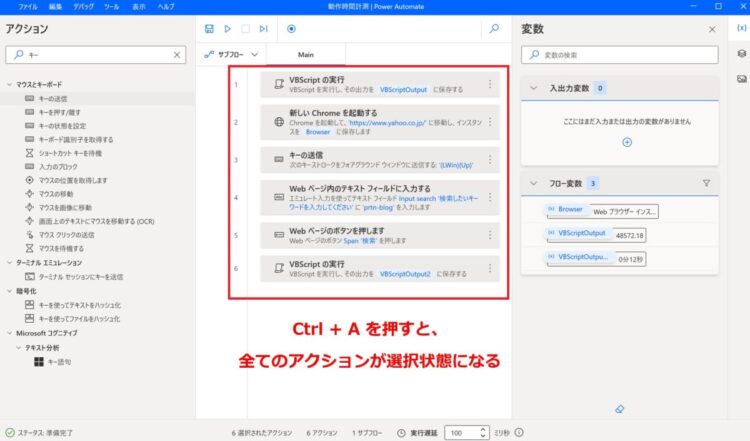Collapse the 入出力変数 section
This screenshot has height=441, width=750.
tap(534, 88)
